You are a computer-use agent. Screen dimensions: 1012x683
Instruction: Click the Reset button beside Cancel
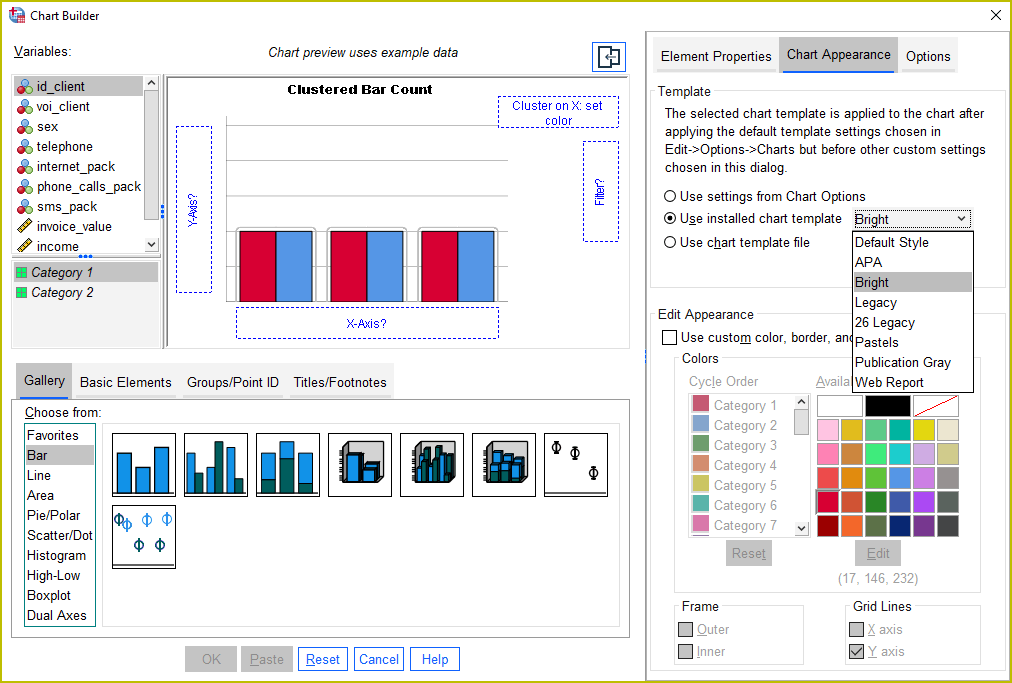click(323, 659)
